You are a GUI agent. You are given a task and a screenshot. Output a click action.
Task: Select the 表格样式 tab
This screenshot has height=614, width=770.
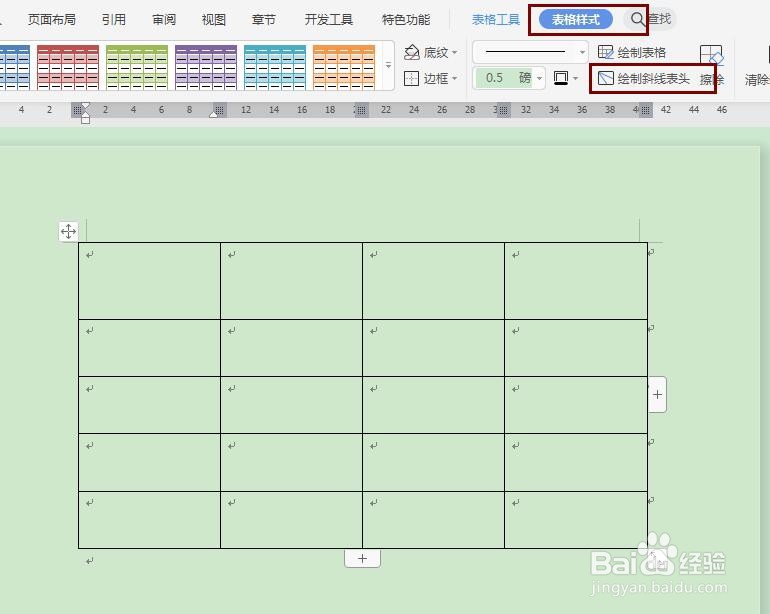coord(576,20)
